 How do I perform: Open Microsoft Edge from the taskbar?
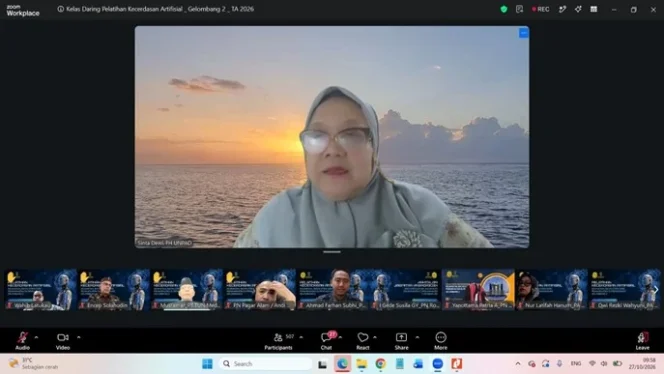[x=342, y=363]
